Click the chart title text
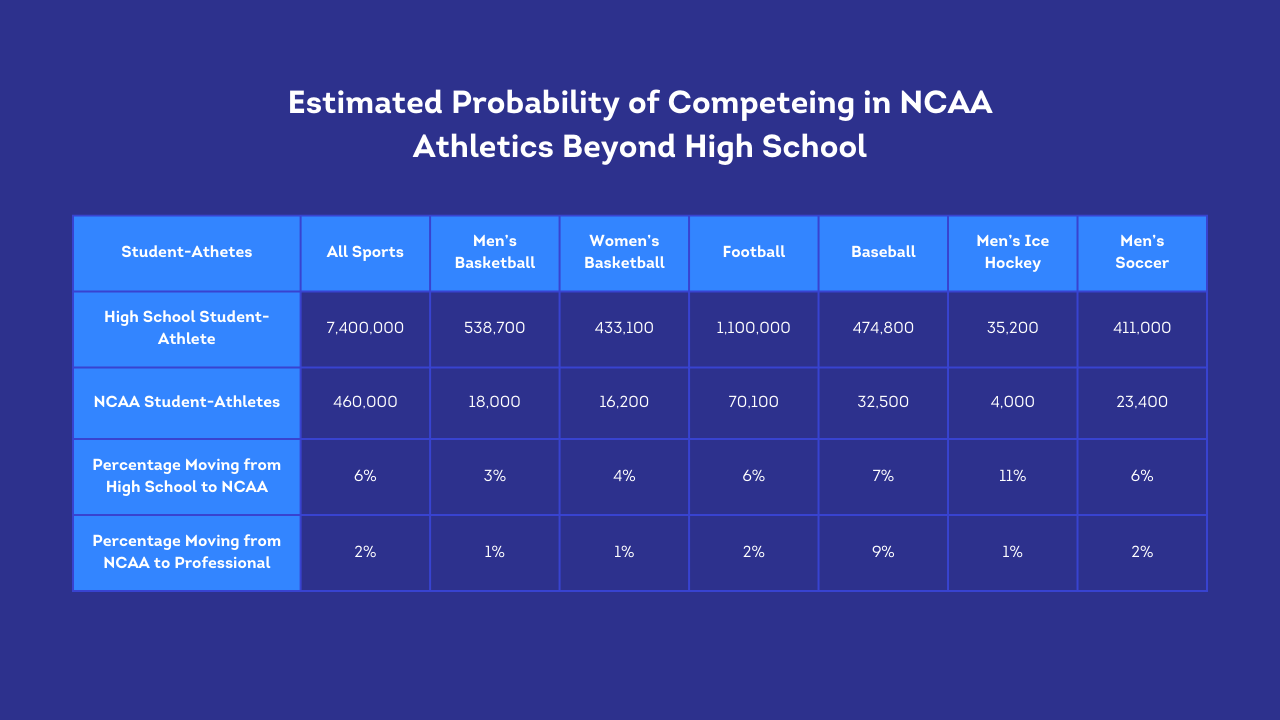The height and width of the screenshot is (720, 1280). (x=640, y=124)
